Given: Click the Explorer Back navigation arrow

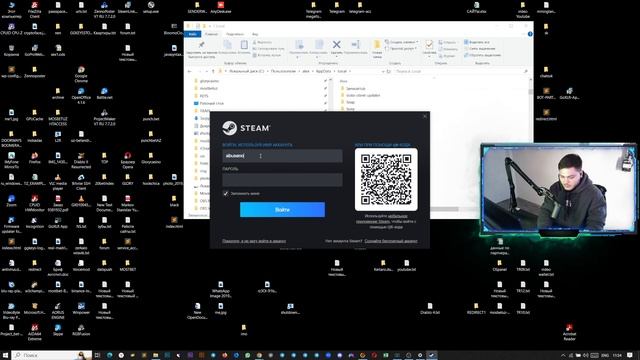Looking at the screenshot, I should point(190,71).
